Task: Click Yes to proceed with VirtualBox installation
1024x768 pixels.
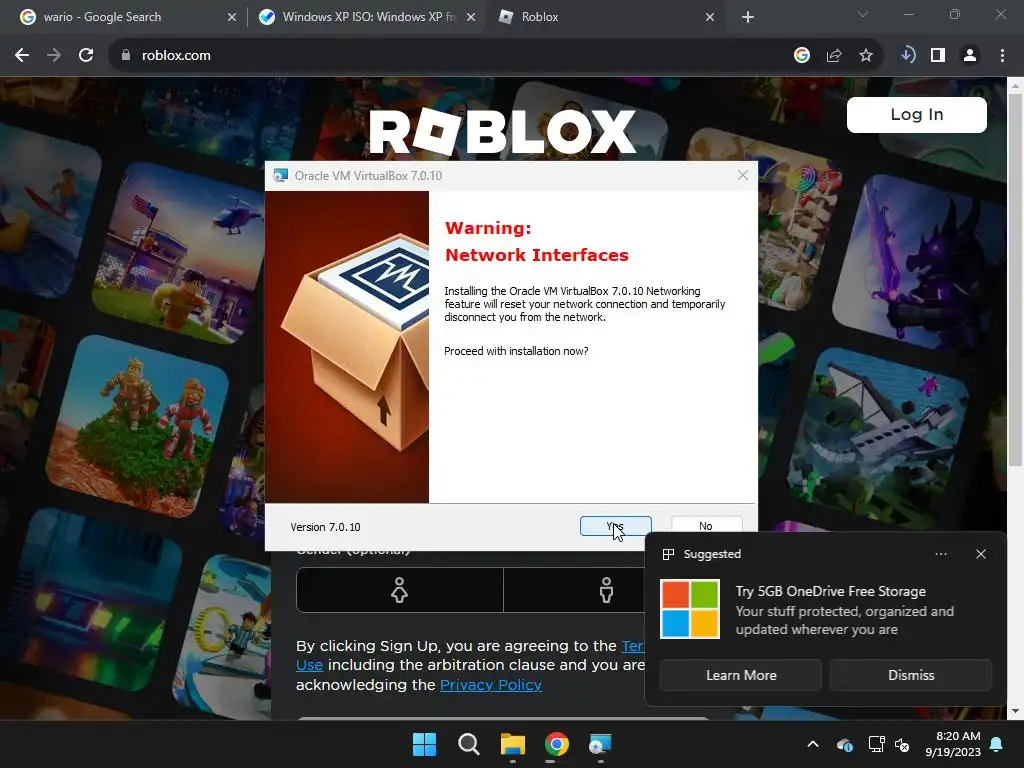Action: tap(615, 526)
